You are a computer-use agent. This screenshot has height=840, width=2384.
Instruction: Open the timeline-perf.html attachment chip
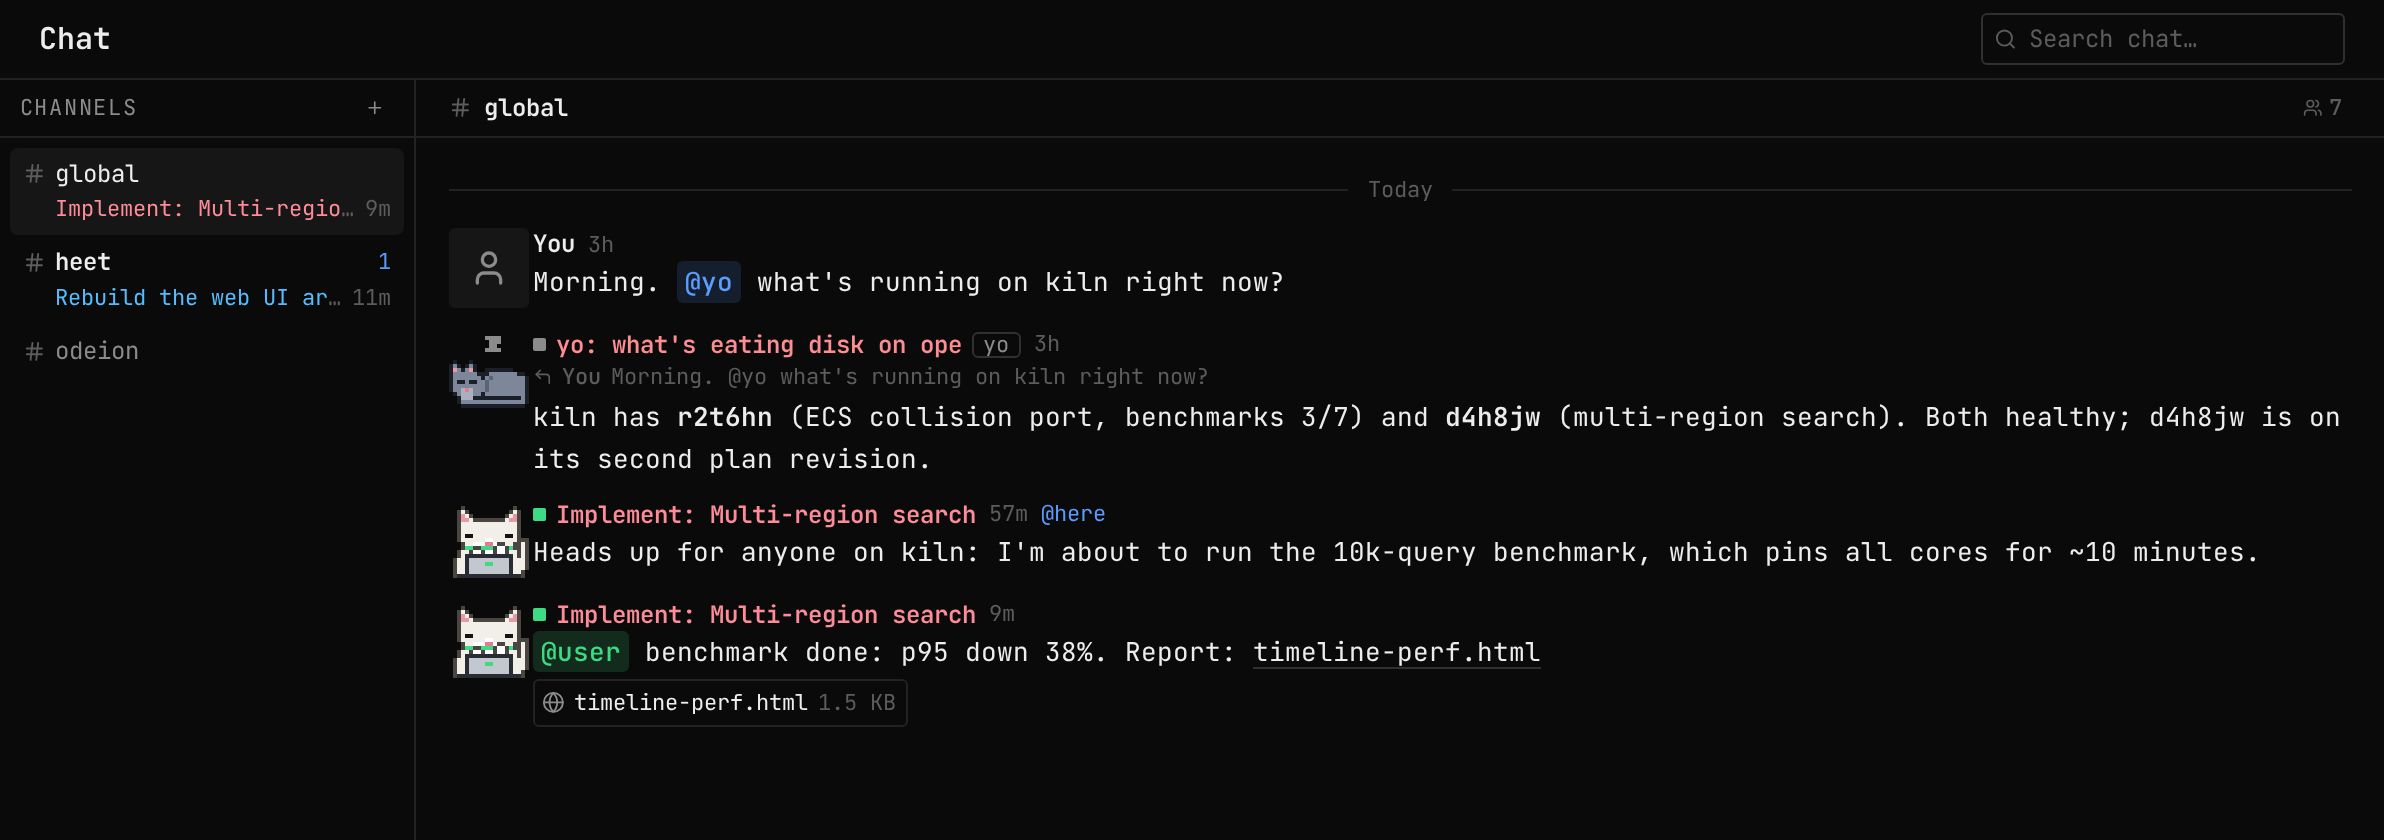[720, 703]
